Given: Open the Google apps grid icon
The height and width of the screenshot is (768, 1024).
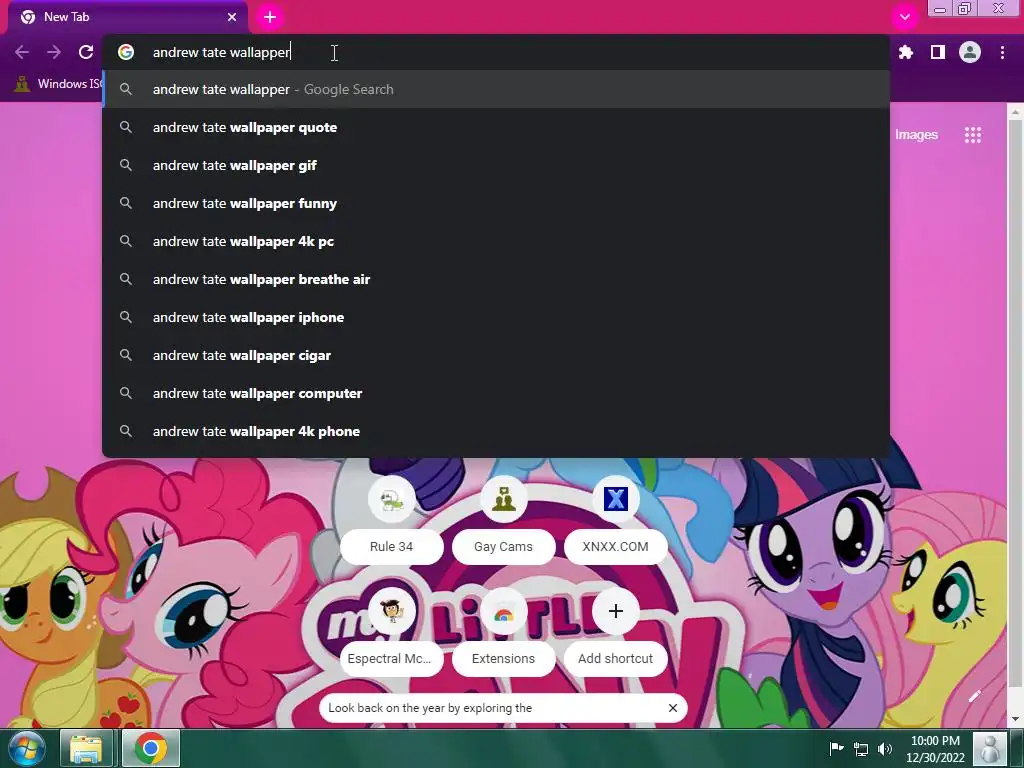Looking at the screenshot, I should tap(972, 135).
